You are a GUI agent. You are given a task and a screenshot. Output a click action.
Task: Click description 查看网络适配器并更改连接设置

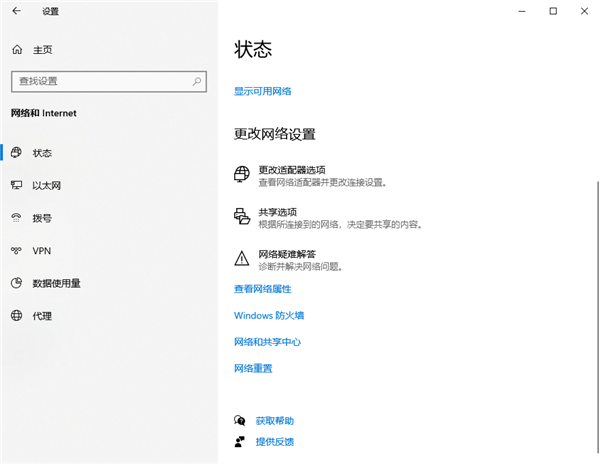pos(322,182)
